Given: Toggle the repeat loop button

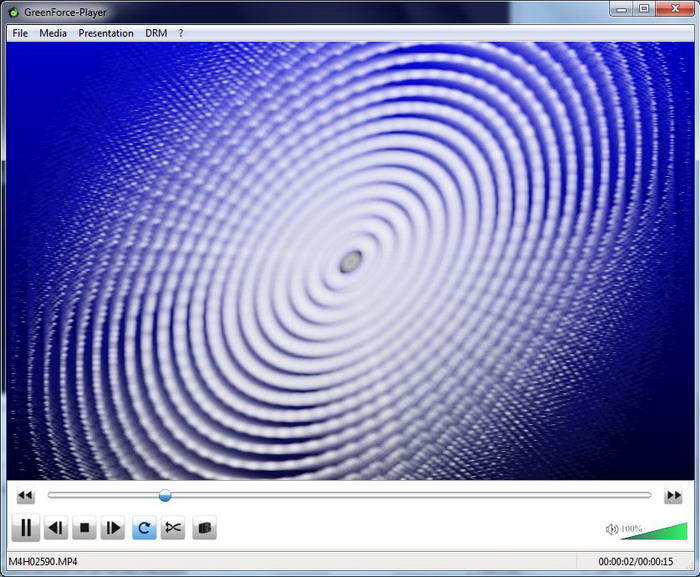Looking at the screenshot, I should point(144,528).
